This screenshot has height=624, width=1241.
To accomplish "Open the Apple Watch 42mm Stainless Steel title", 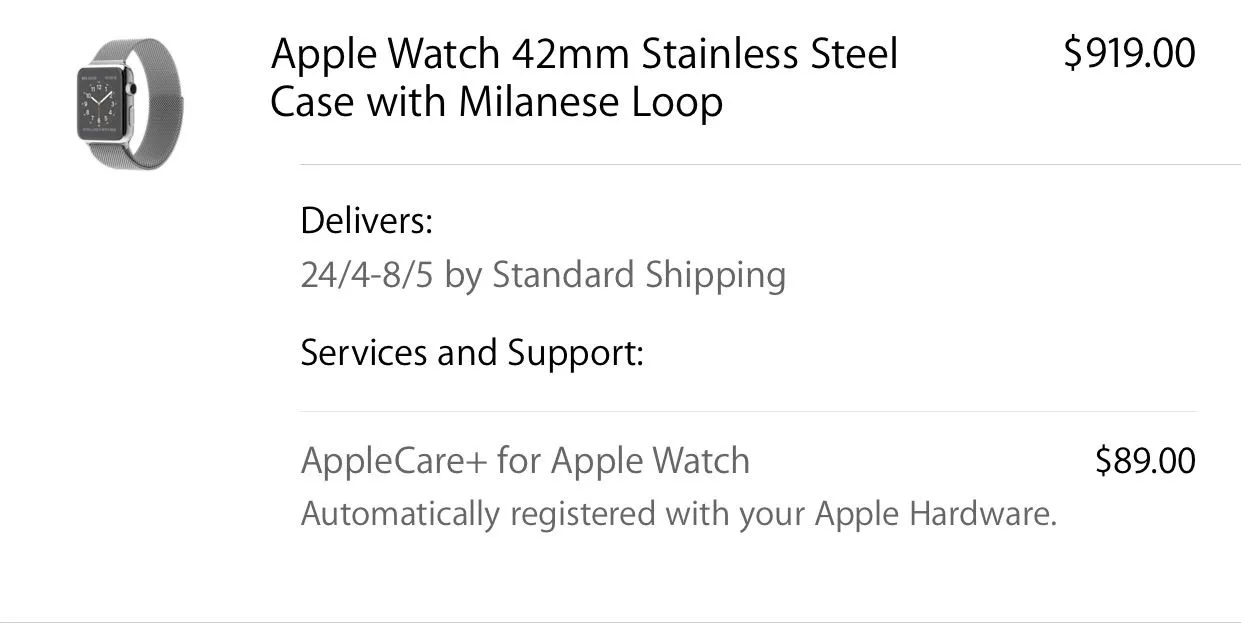I will [x=584, y=53].
